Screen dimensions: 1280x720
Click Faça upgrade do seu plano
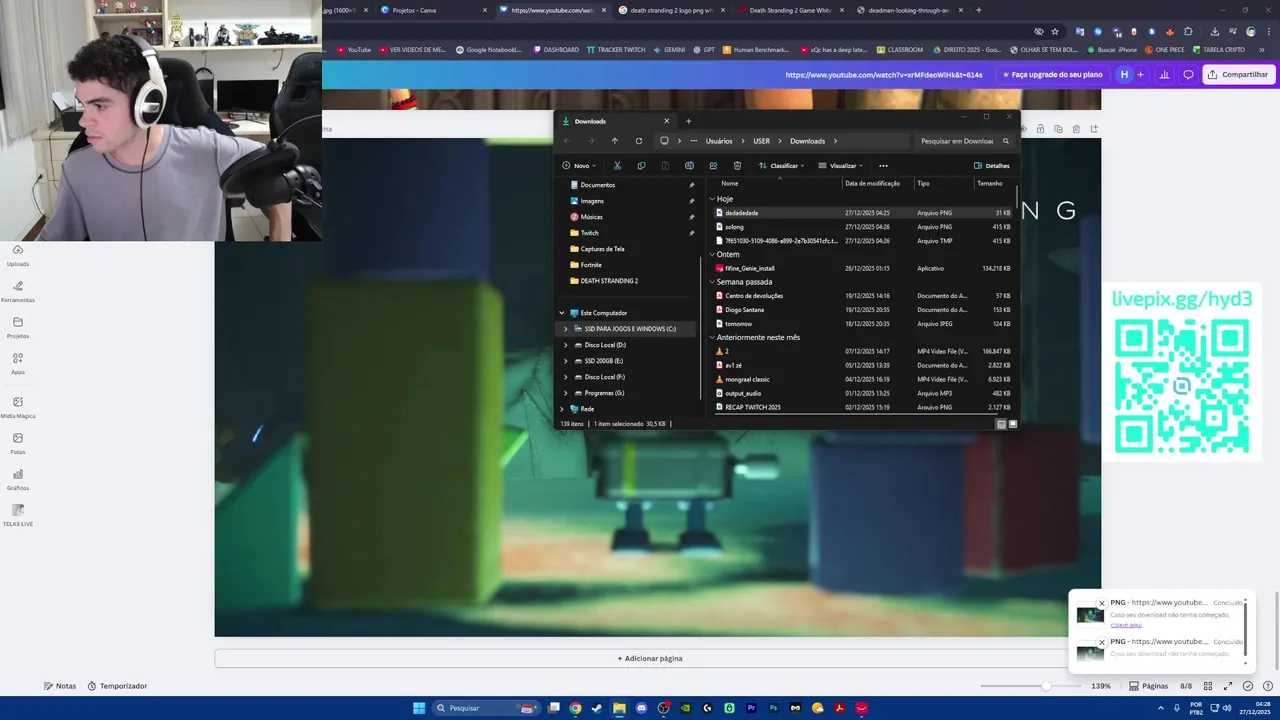(x=1052, y=75)
